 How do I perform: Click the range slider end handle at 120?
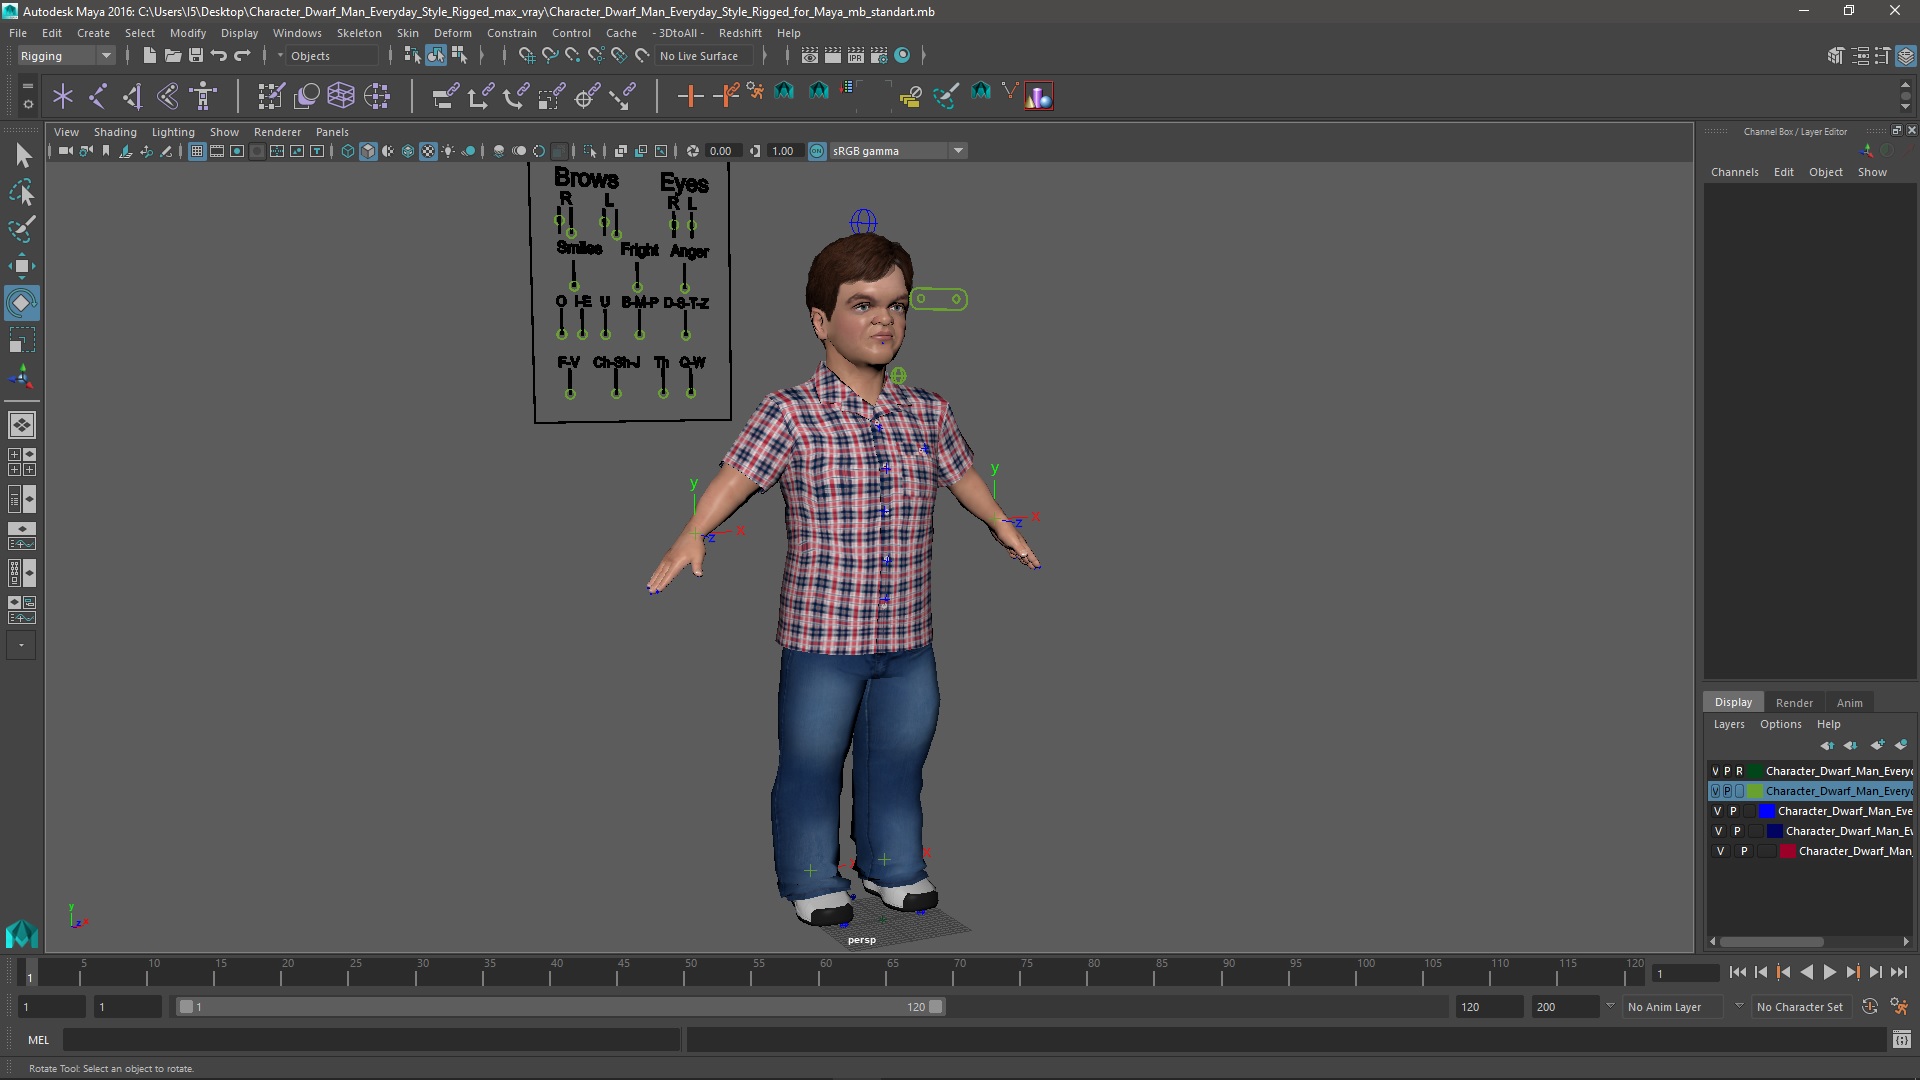click(x=936, y=1007)
